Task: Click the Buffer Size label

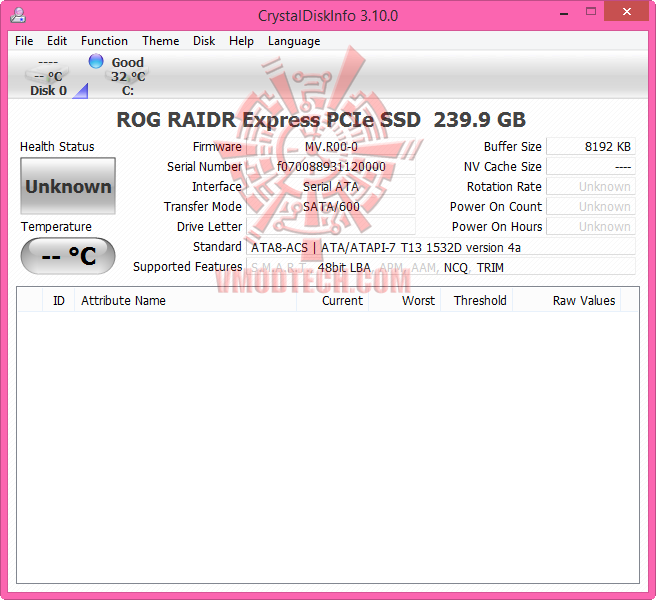Action: (x=512, y=146)
